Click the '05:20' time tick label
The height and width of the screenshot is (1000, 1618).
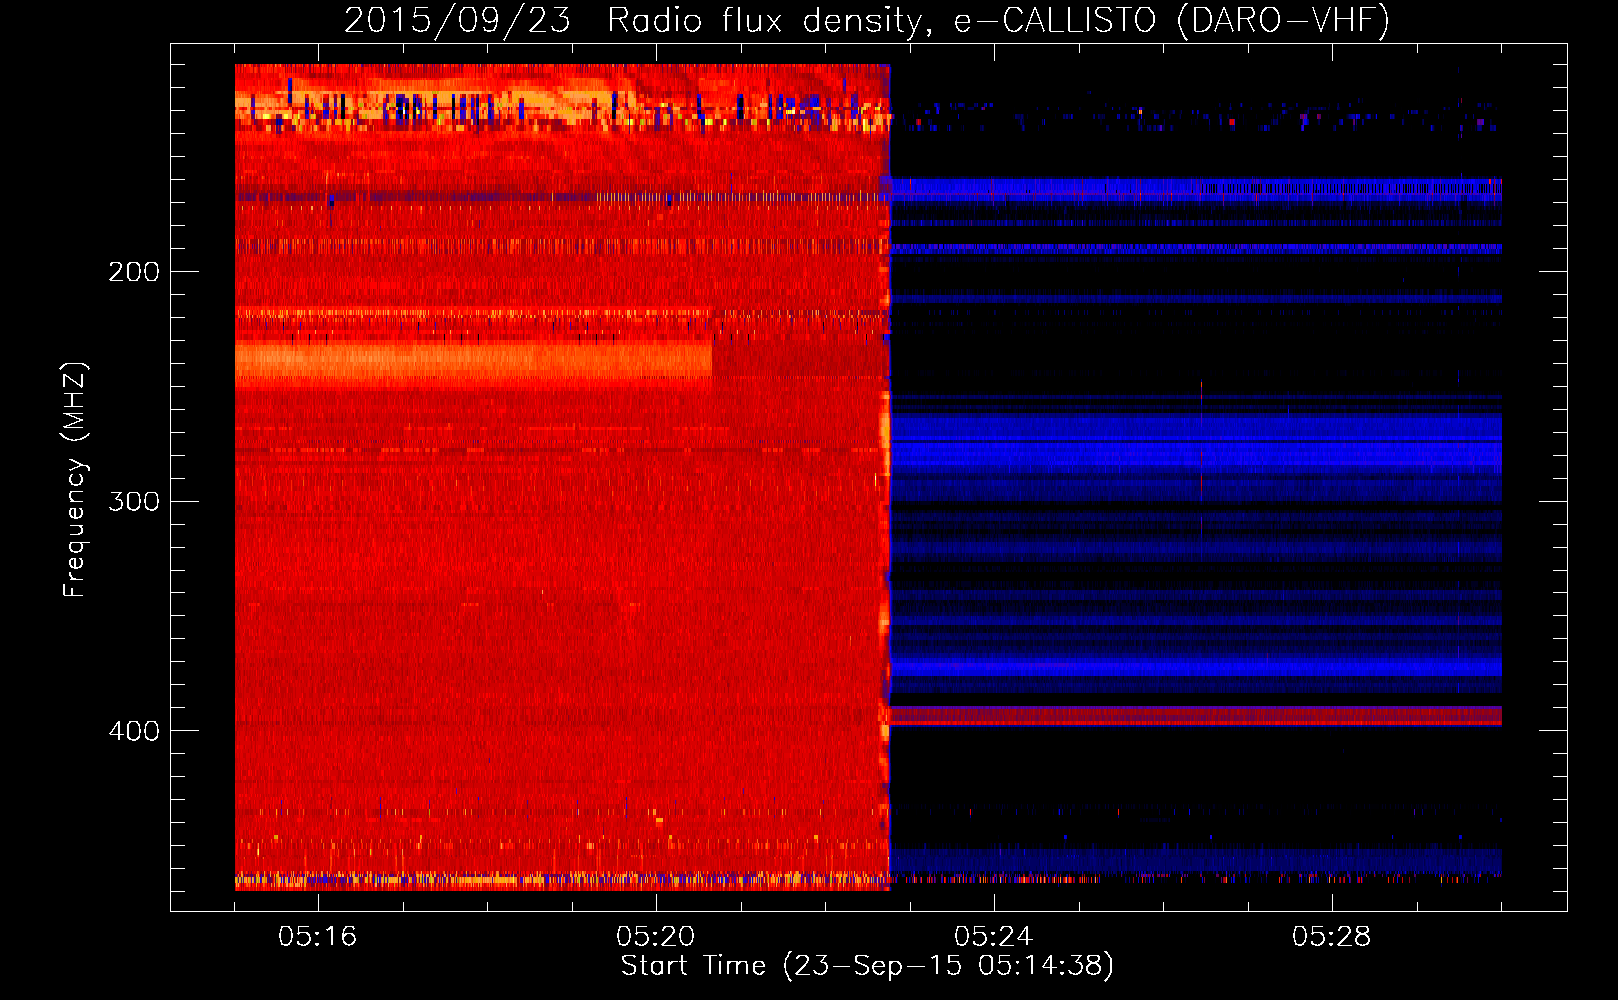[x=656, y=937]
